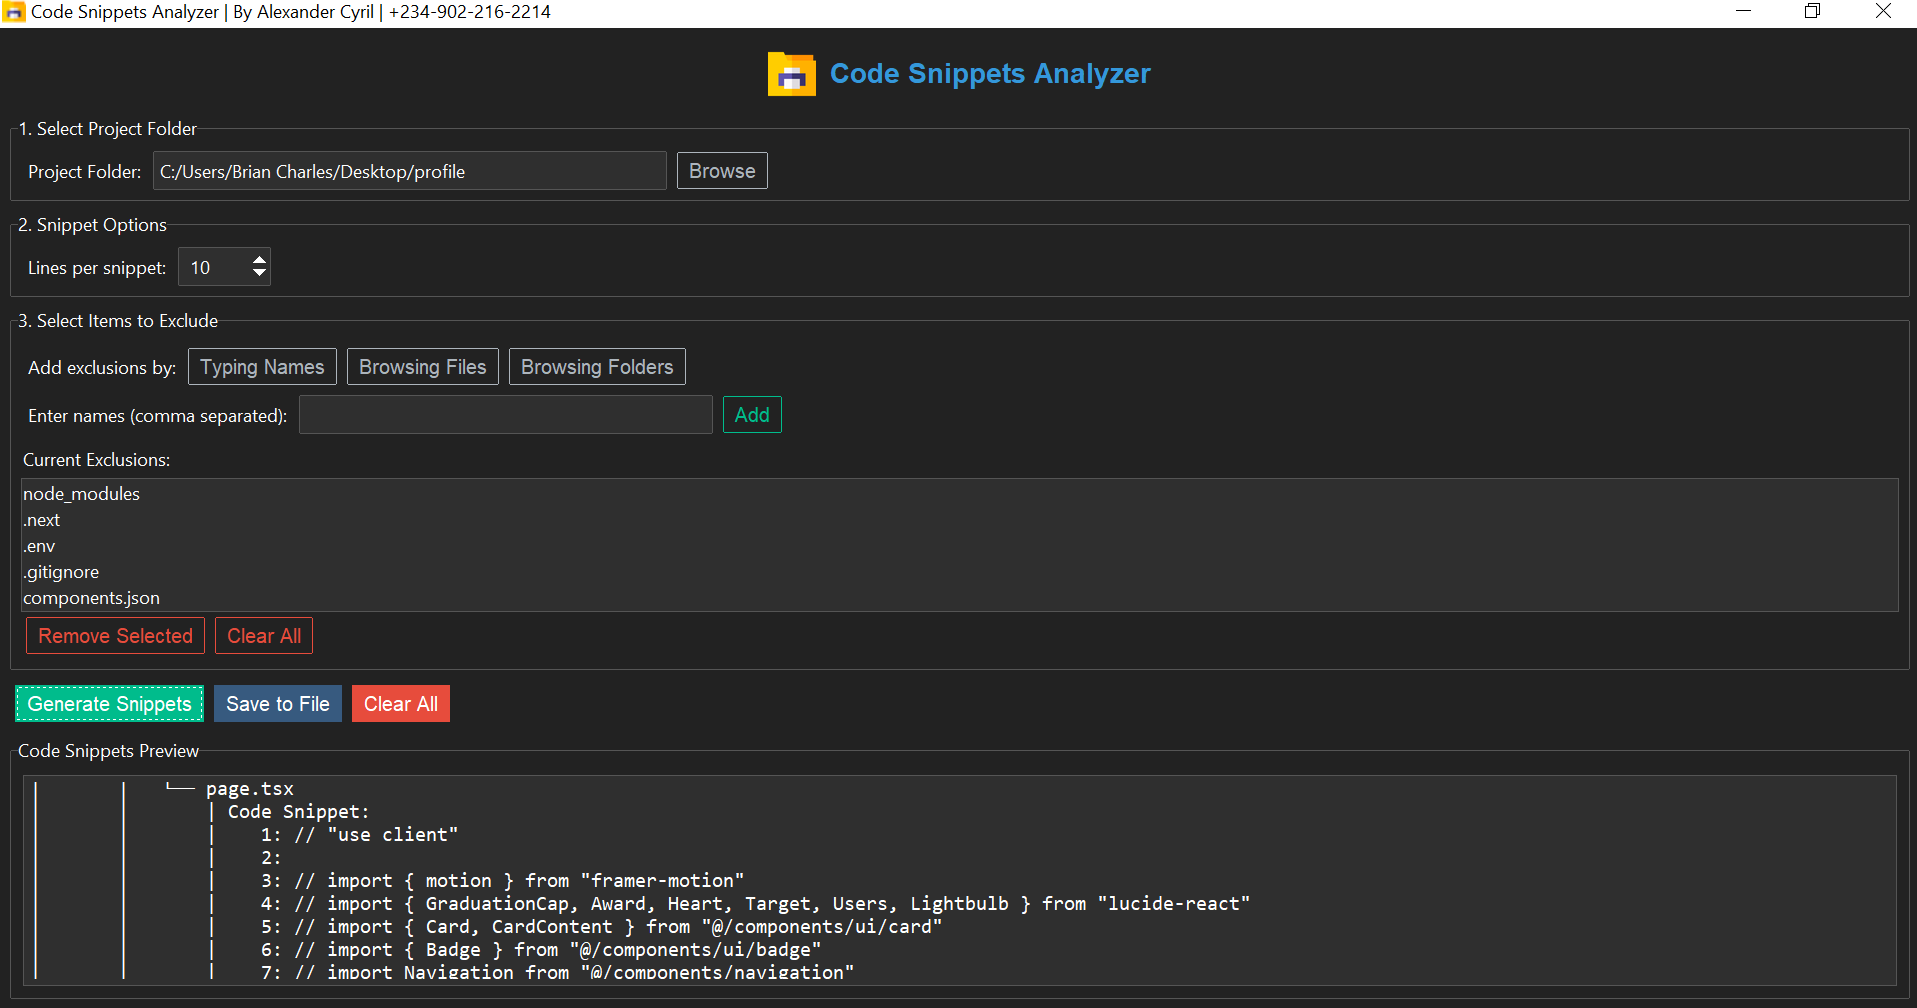The image size is (1917, 1008).
Task: Decrease lines per snippet with down arrow
Action: point(259,273)
